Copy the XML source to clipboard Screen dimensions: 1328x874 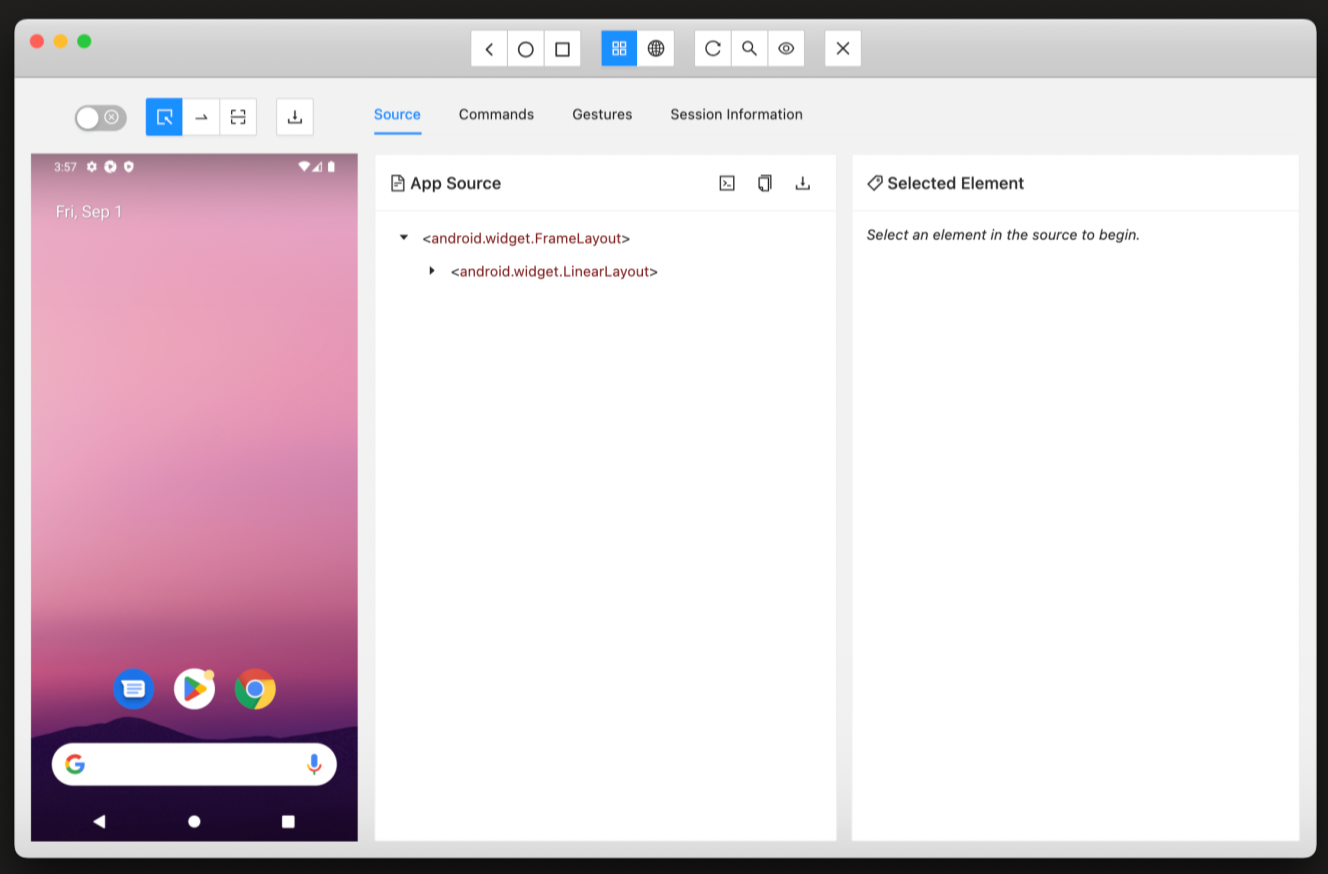[764, 183]
